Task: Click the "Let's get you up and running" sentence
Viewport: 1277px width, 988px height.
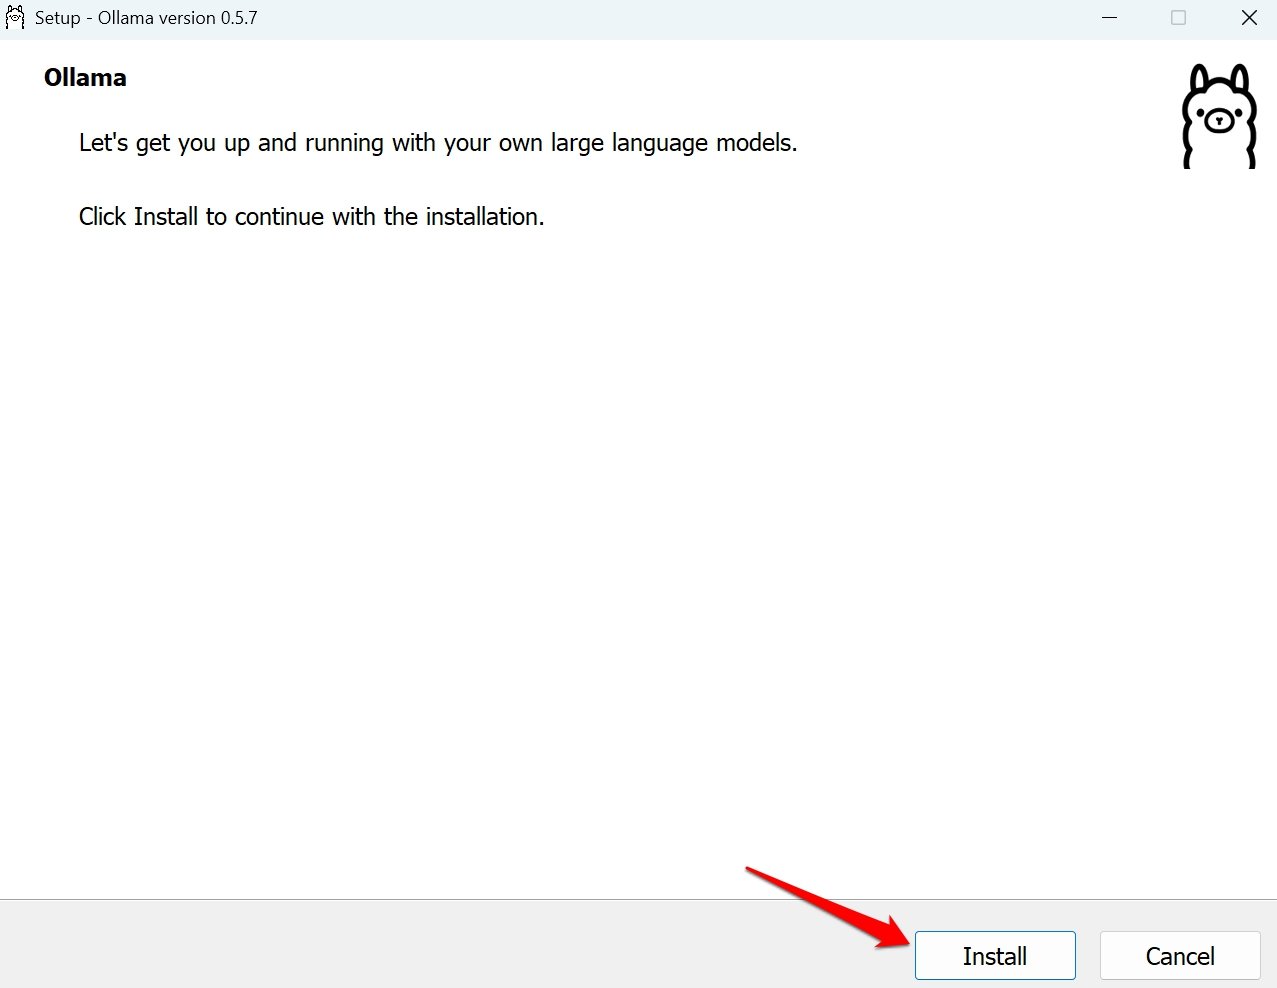Action: pos(438,143)
